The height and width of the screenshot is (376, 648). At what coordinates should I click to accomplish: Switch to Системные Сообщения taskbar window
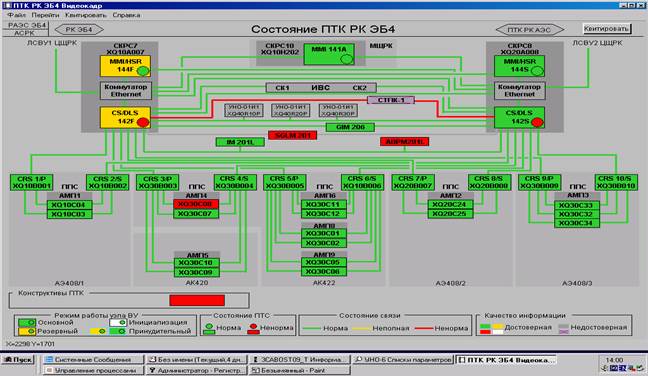93,359
